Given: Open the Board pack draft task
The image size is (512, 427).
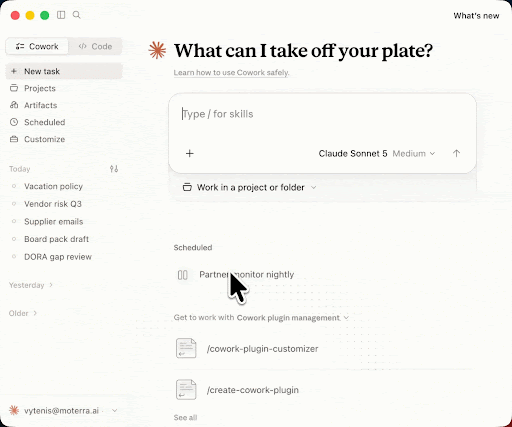Looking at the screenshot, I should point(64,239).
